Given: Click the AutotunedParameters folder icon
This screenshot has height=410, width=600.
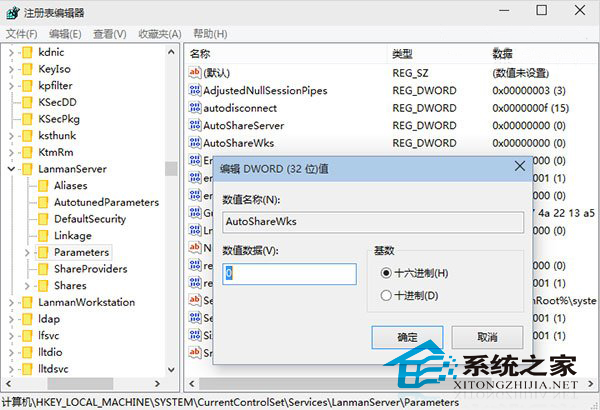Looking at the screenshot, I should (43, 203).
